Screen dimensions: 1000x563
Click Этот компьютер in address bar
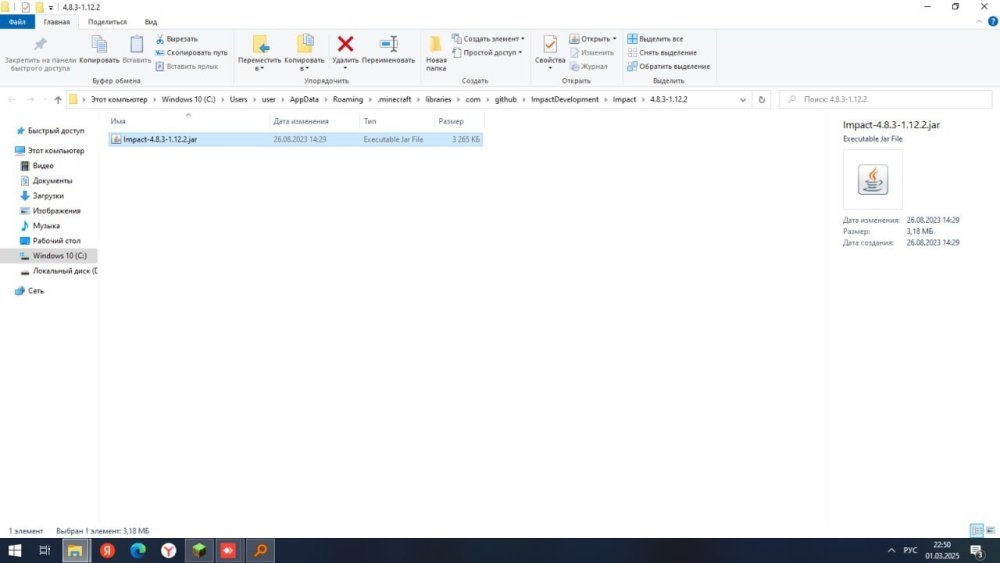coord(119,99)
